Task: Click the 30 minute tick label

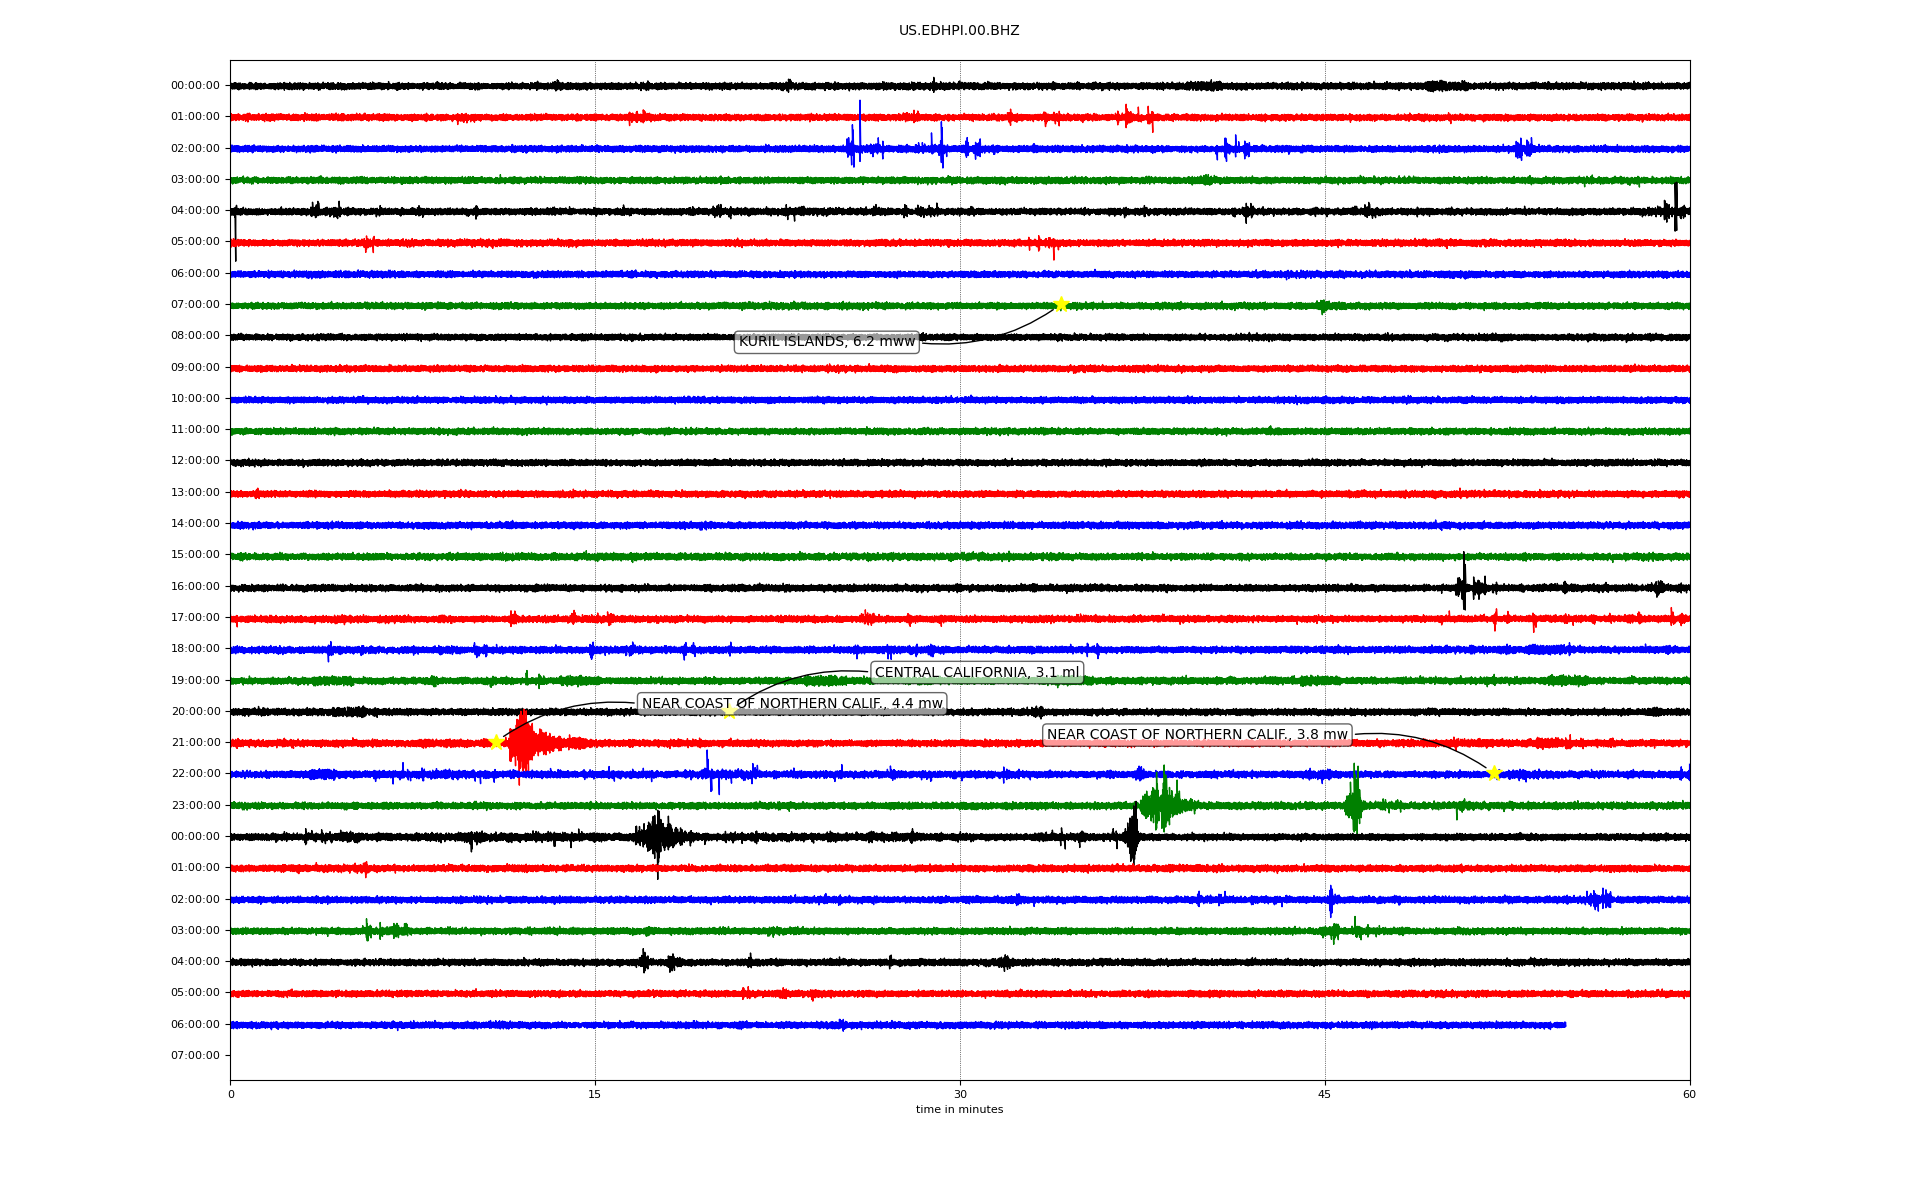Action: 960,1094
